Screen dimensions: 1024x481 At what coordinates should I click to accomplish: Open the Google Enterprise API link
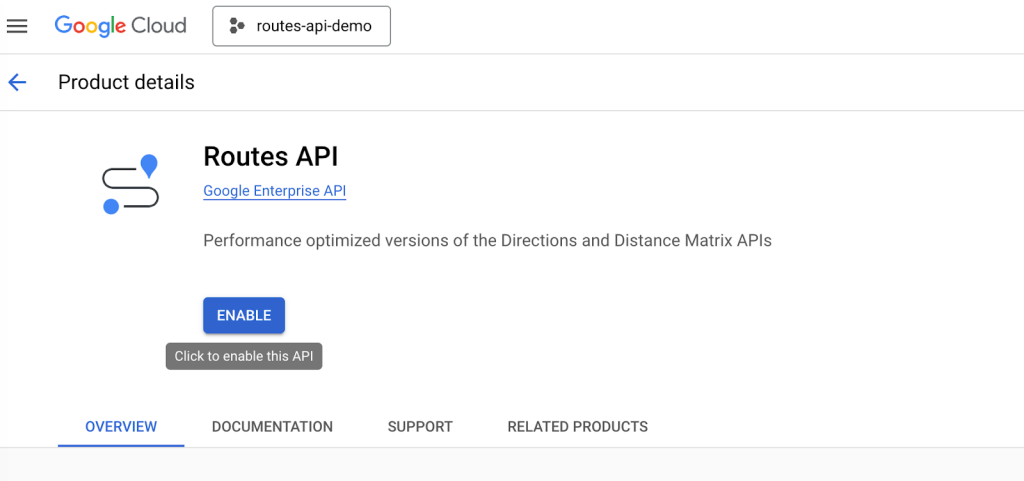pyautogui.click(x=274, y=191)
